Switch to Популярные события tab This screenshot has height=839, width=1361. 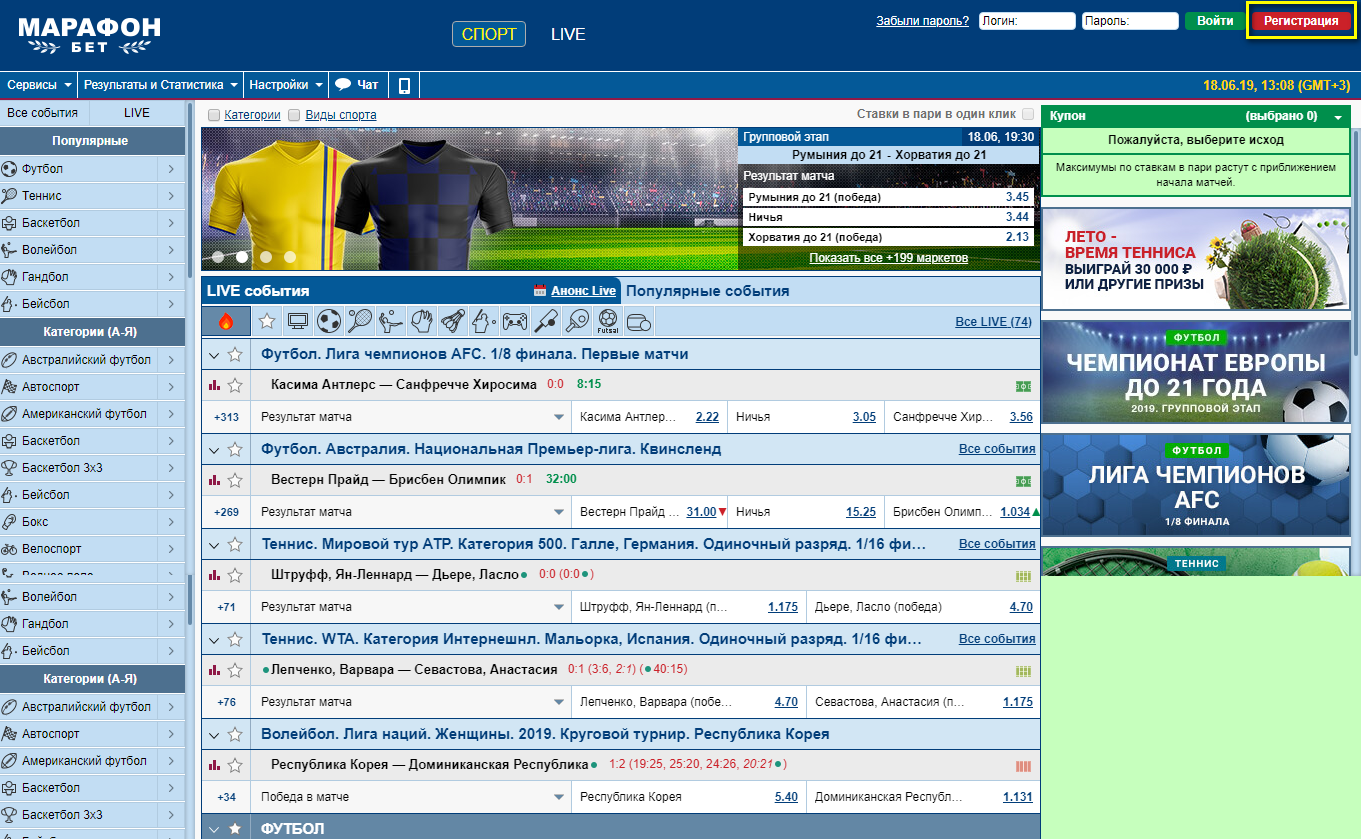(707, 291)
